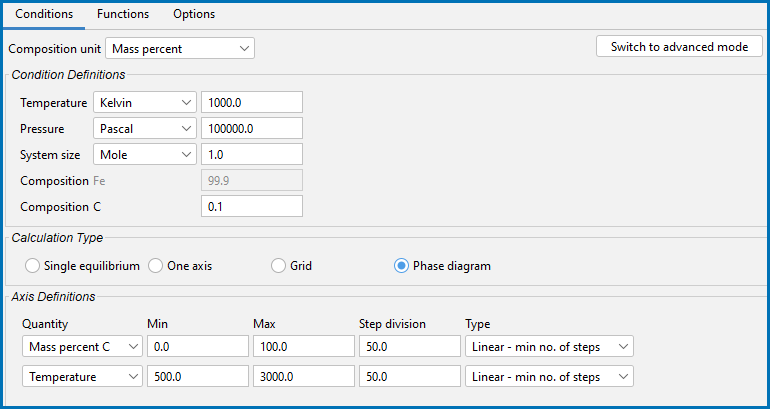The image size is (770, 409).
Task: Select the Single equilibrium radio button
Action: (32, 266)
